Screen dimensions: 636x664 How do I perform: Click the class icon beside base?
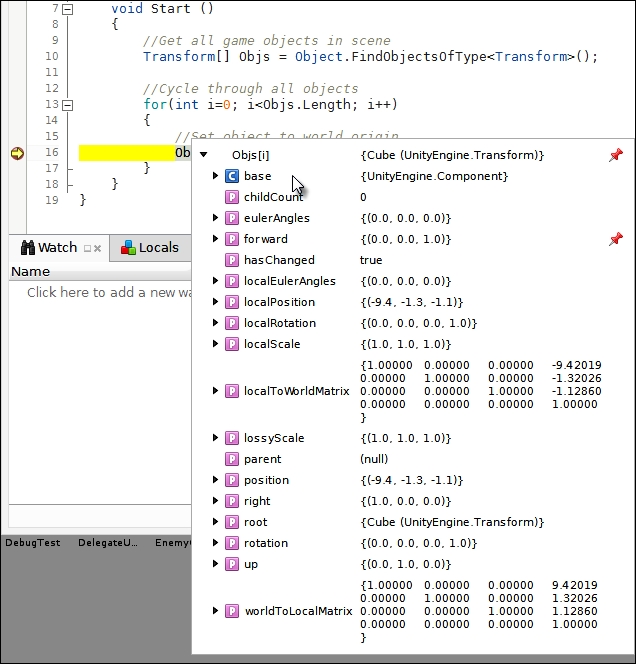coord(232,176)
